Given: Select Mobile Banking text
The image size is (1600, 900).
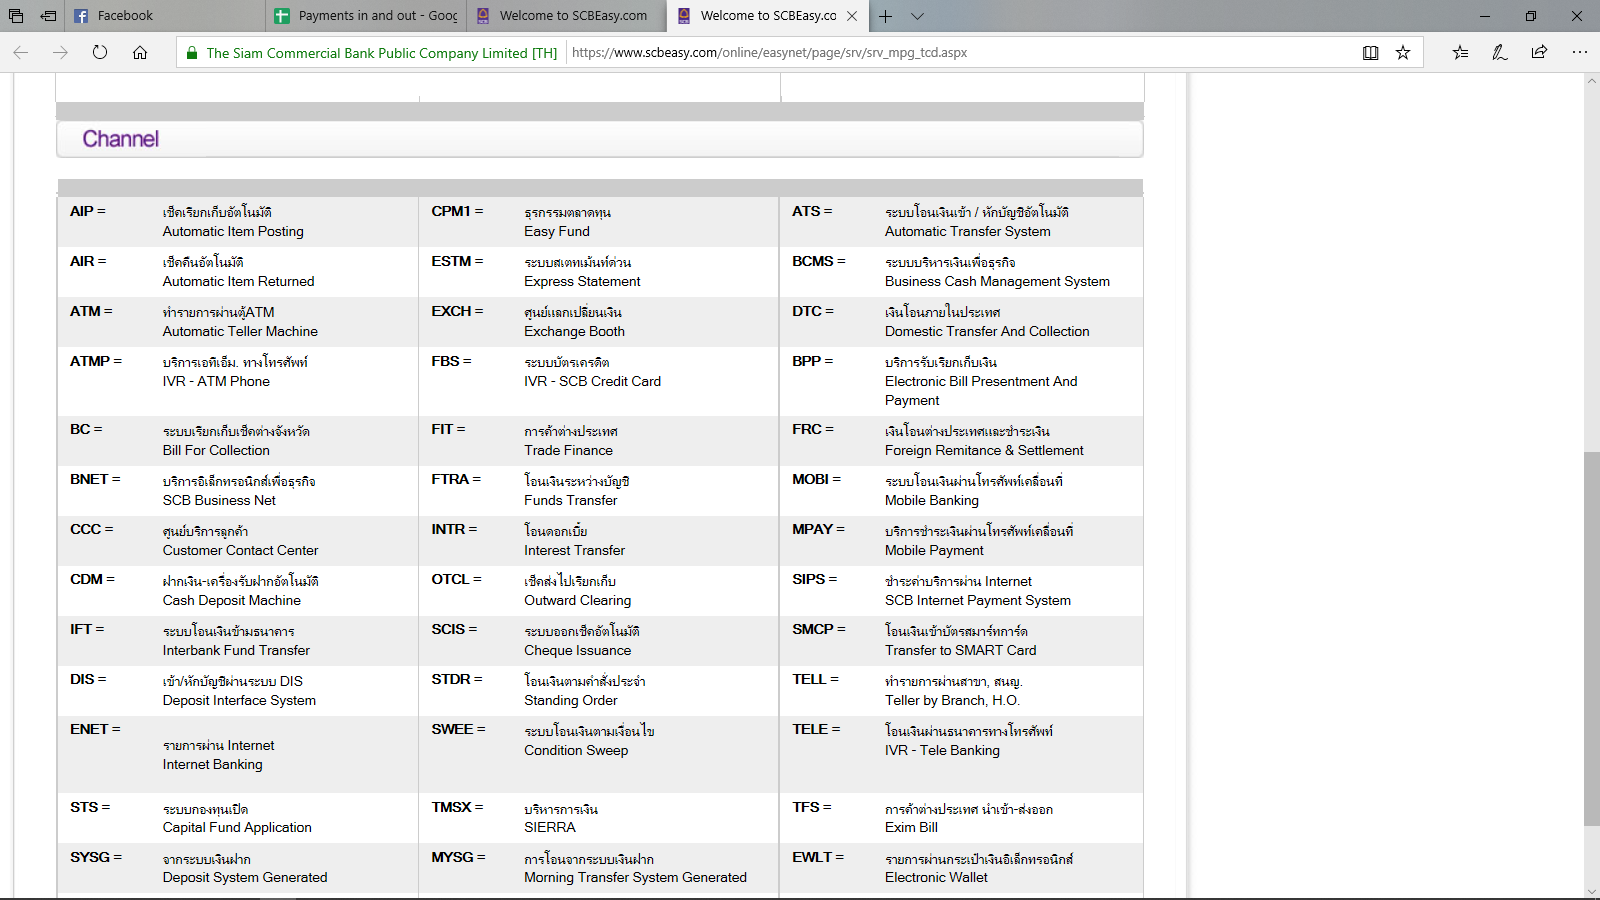Looking at the screenshot, I should pyautogui.click(x=931, y=500).
